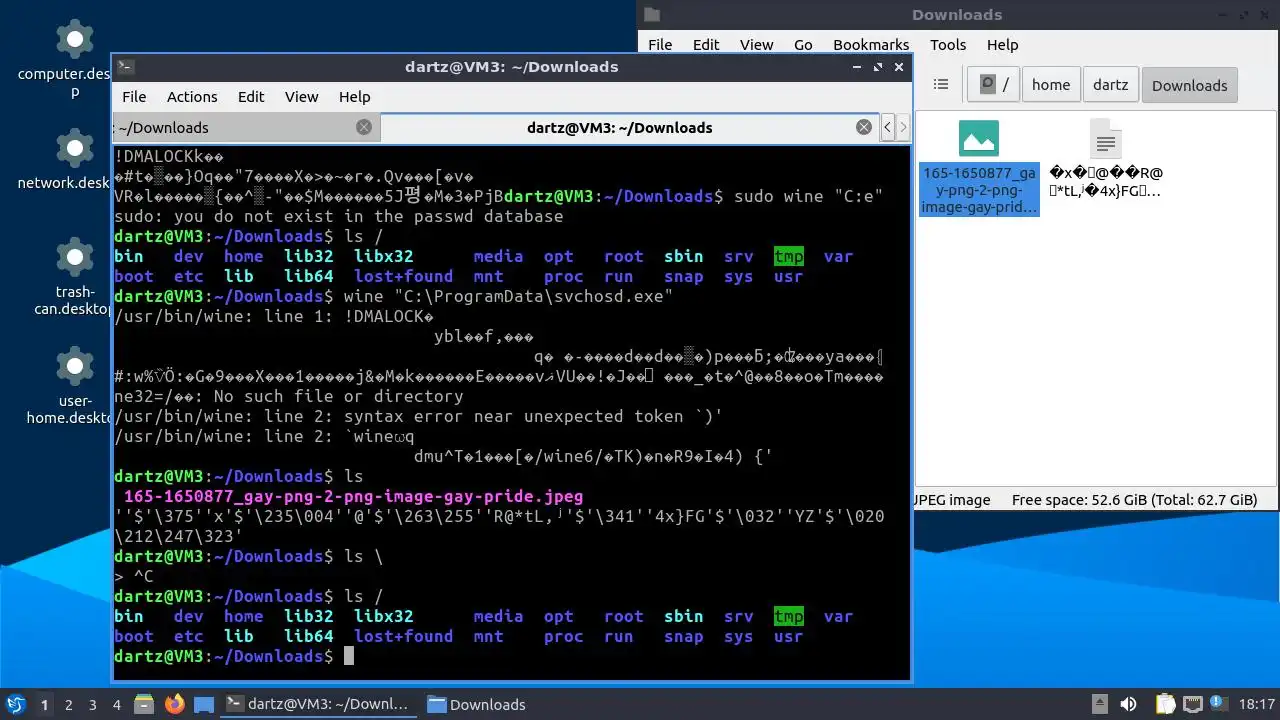This screenshot has height=720, width=1280.
Task: Open Bookmarks menu in file manager
Action: (871, 45)
